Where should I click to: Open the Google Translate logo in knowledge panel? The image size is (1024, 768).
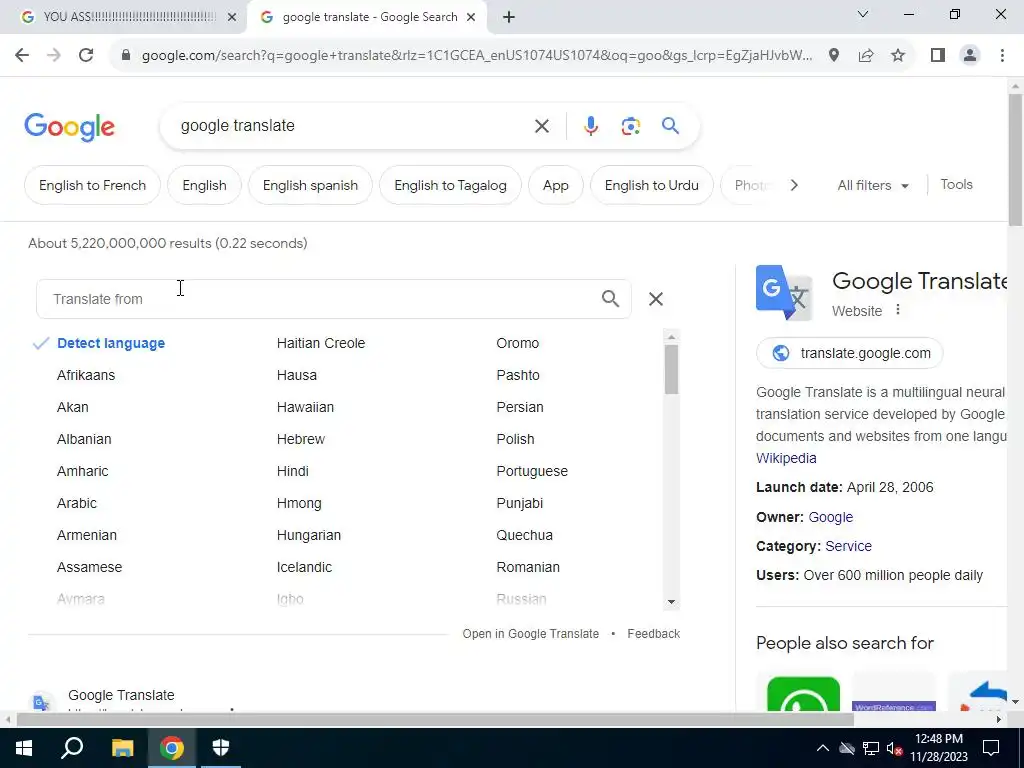pyautogui.click(x=784, y=293)
